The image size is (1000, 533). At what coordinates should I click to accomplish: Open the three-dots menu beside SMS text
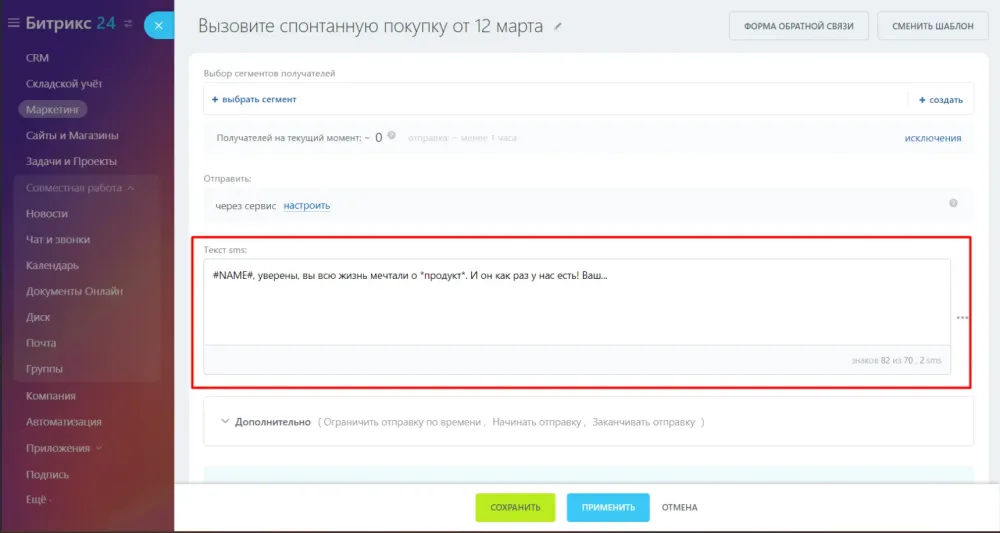point(962,318)
